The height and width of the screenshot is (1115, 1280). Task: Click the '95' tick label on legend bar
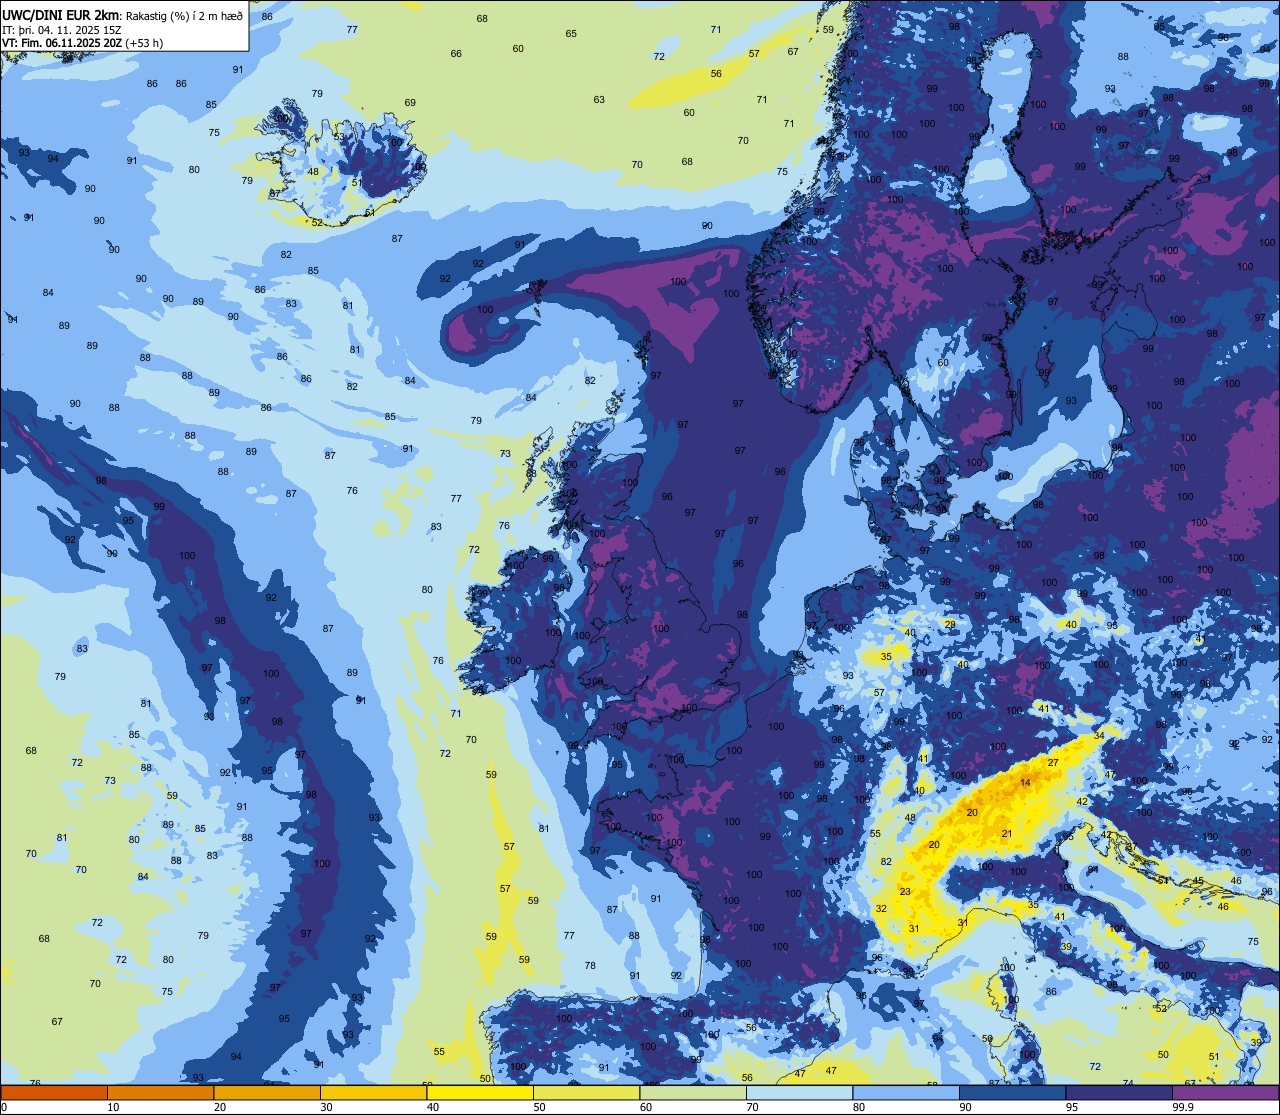click(1072, 1107)
